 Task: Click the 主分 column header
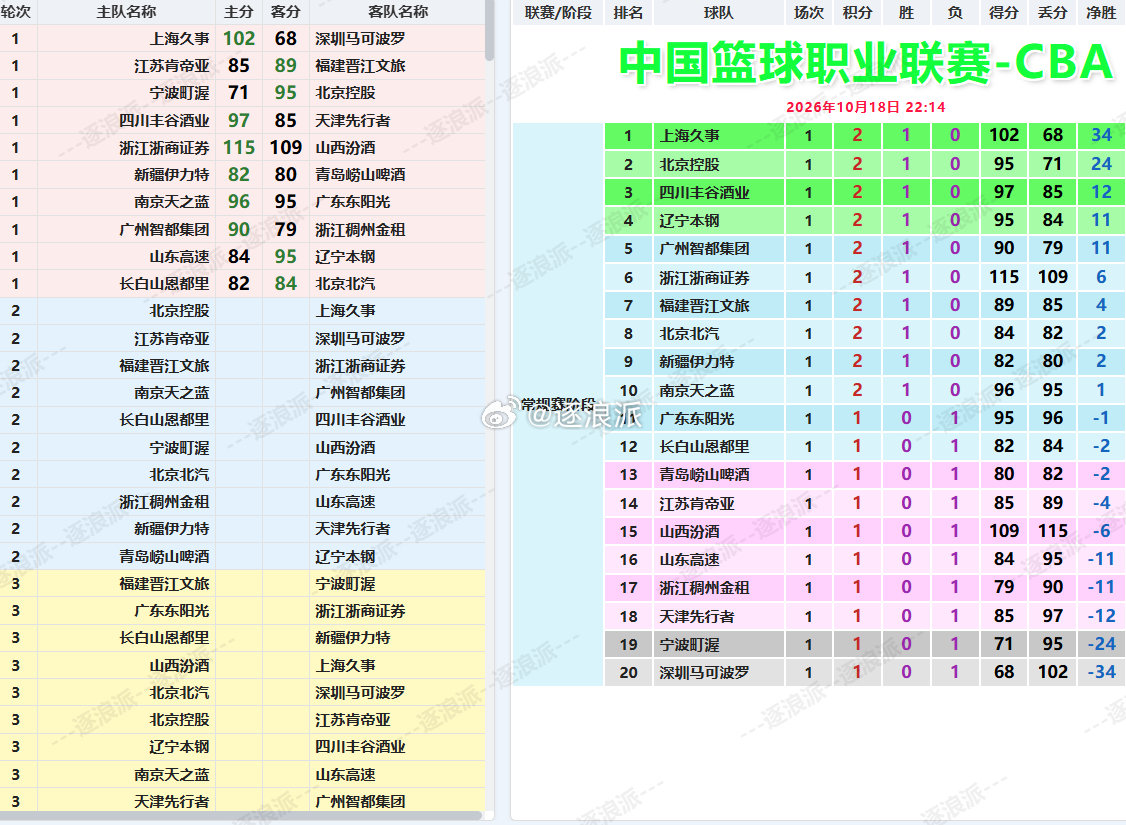[x=238, y=12]
